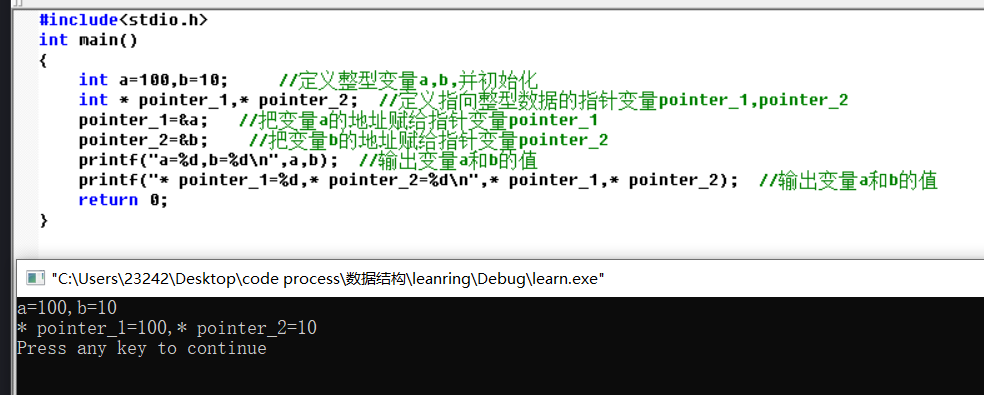Click 'Press any key to continue' in console
The image size is (984, 395).
pos(142,348)
